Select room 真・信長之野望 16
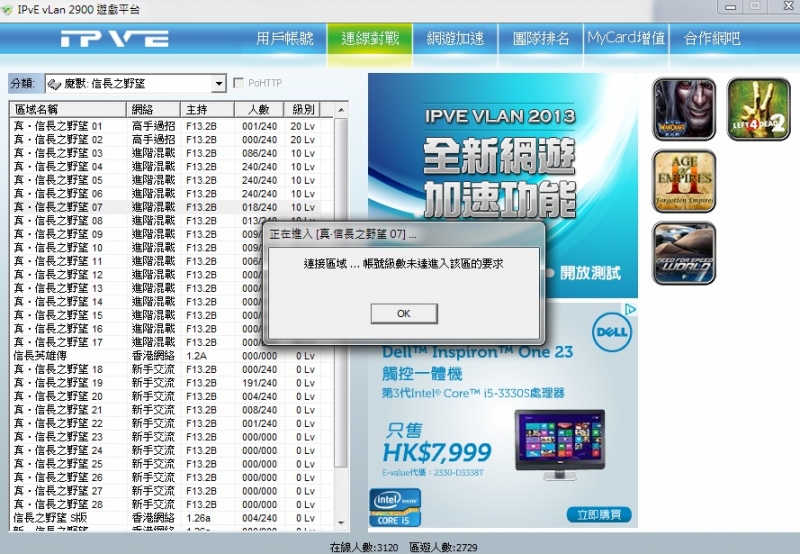Screen dimensions: 800x554 pos(171,329)
